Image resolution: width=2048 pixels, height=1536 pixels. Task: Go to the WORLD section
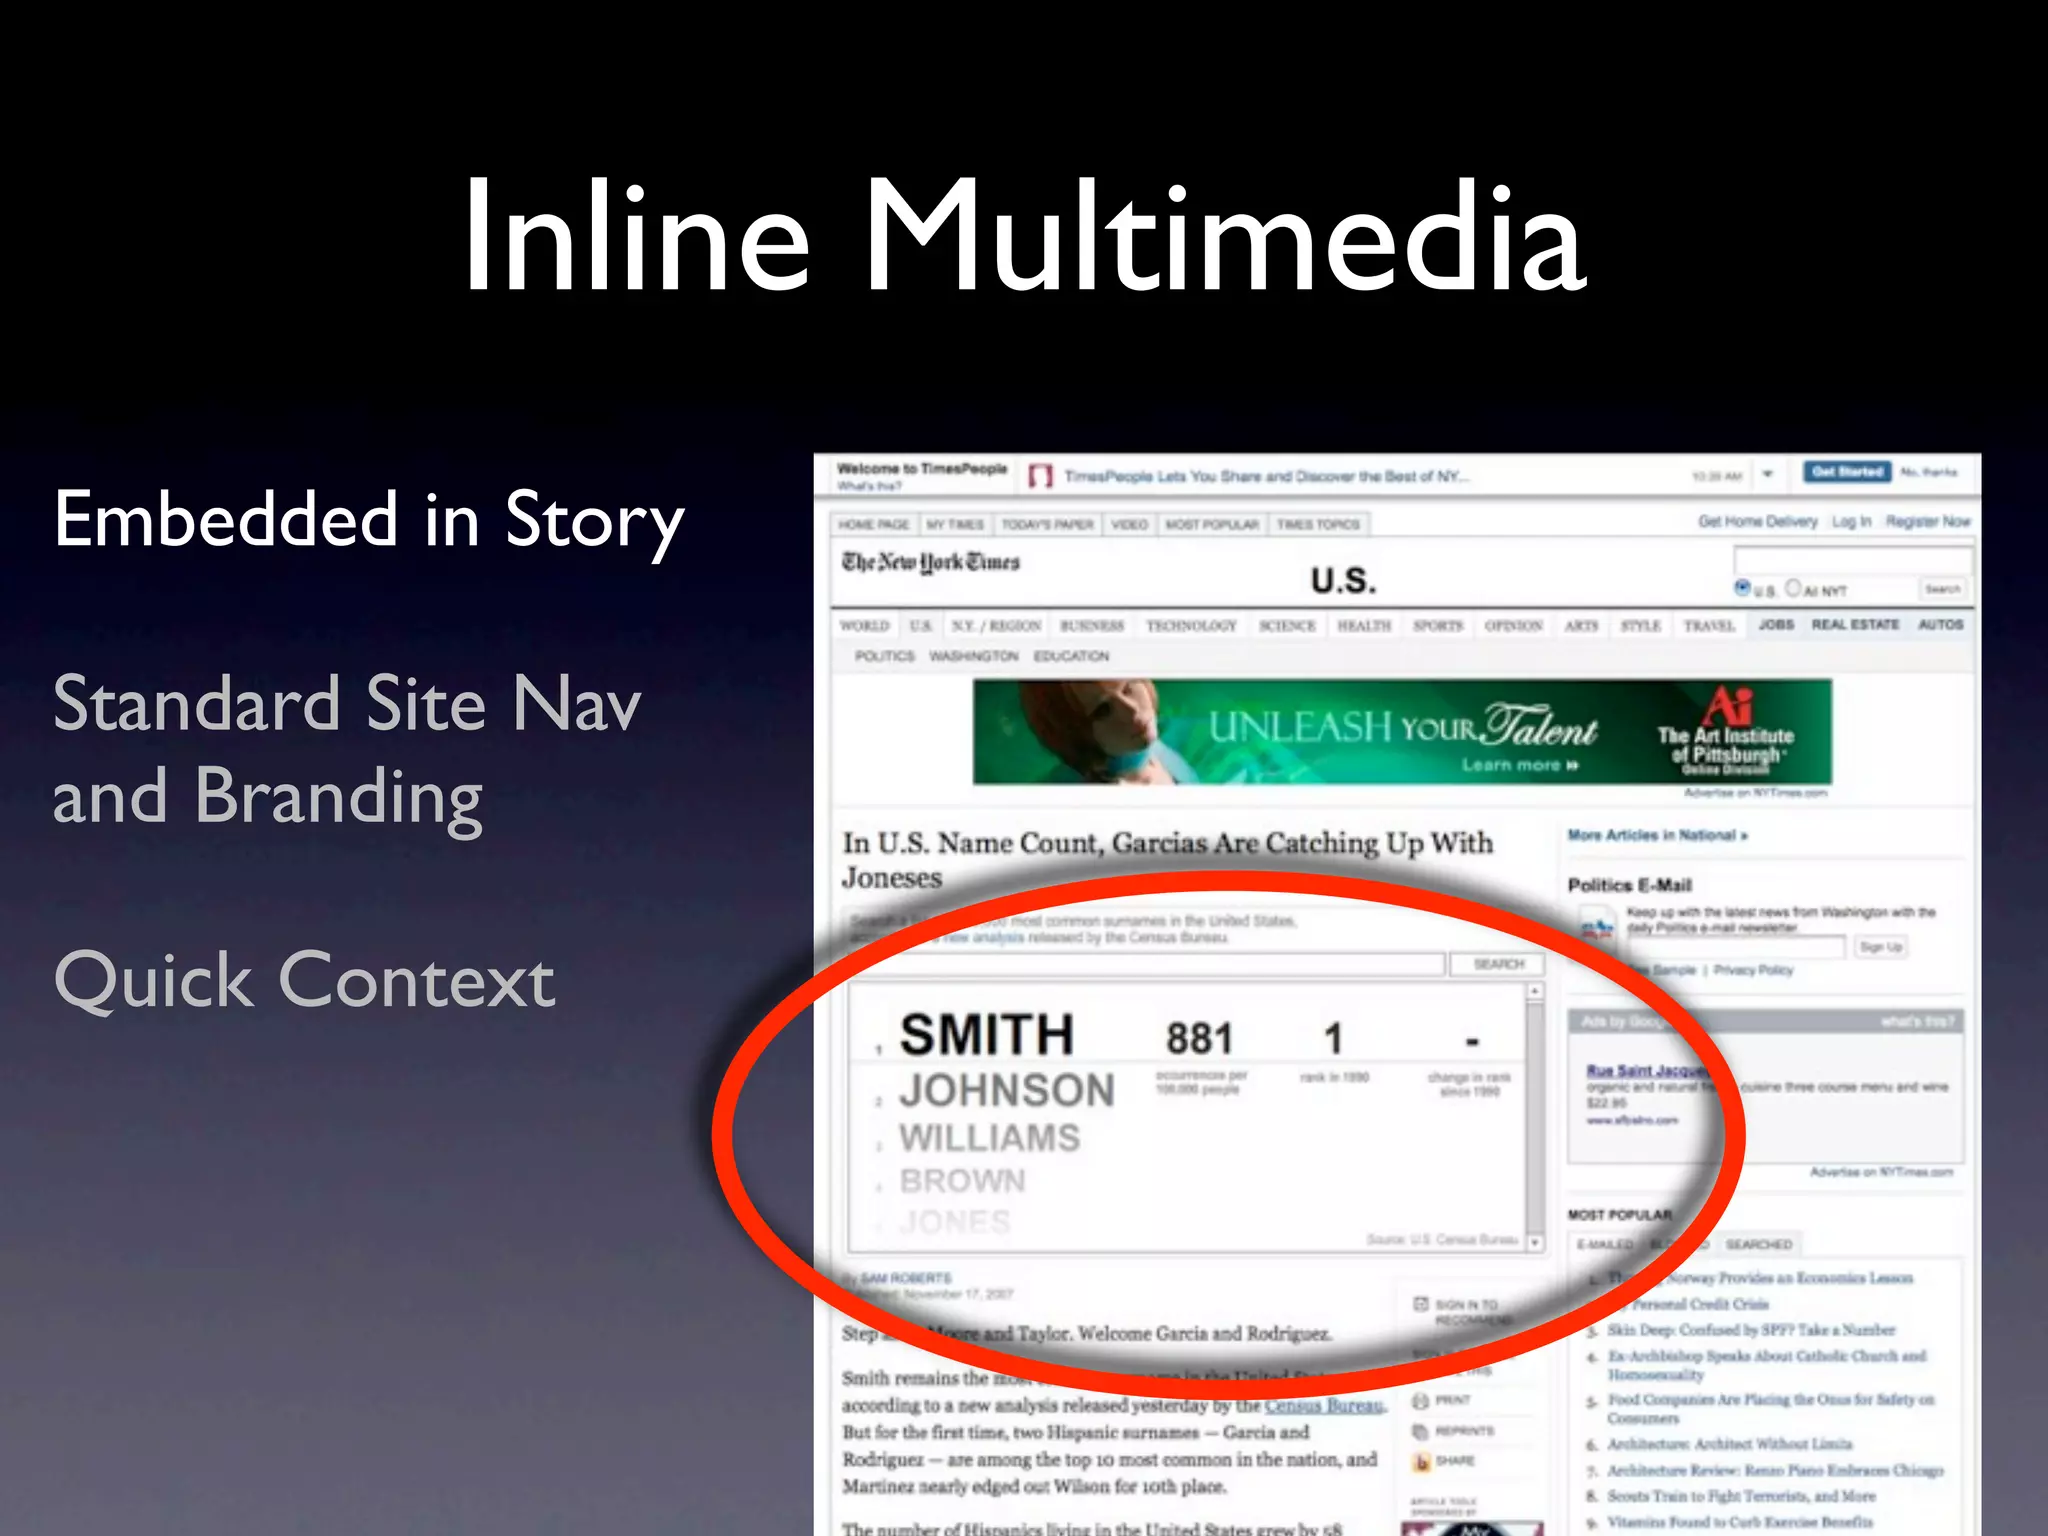(x=865, y=626)
